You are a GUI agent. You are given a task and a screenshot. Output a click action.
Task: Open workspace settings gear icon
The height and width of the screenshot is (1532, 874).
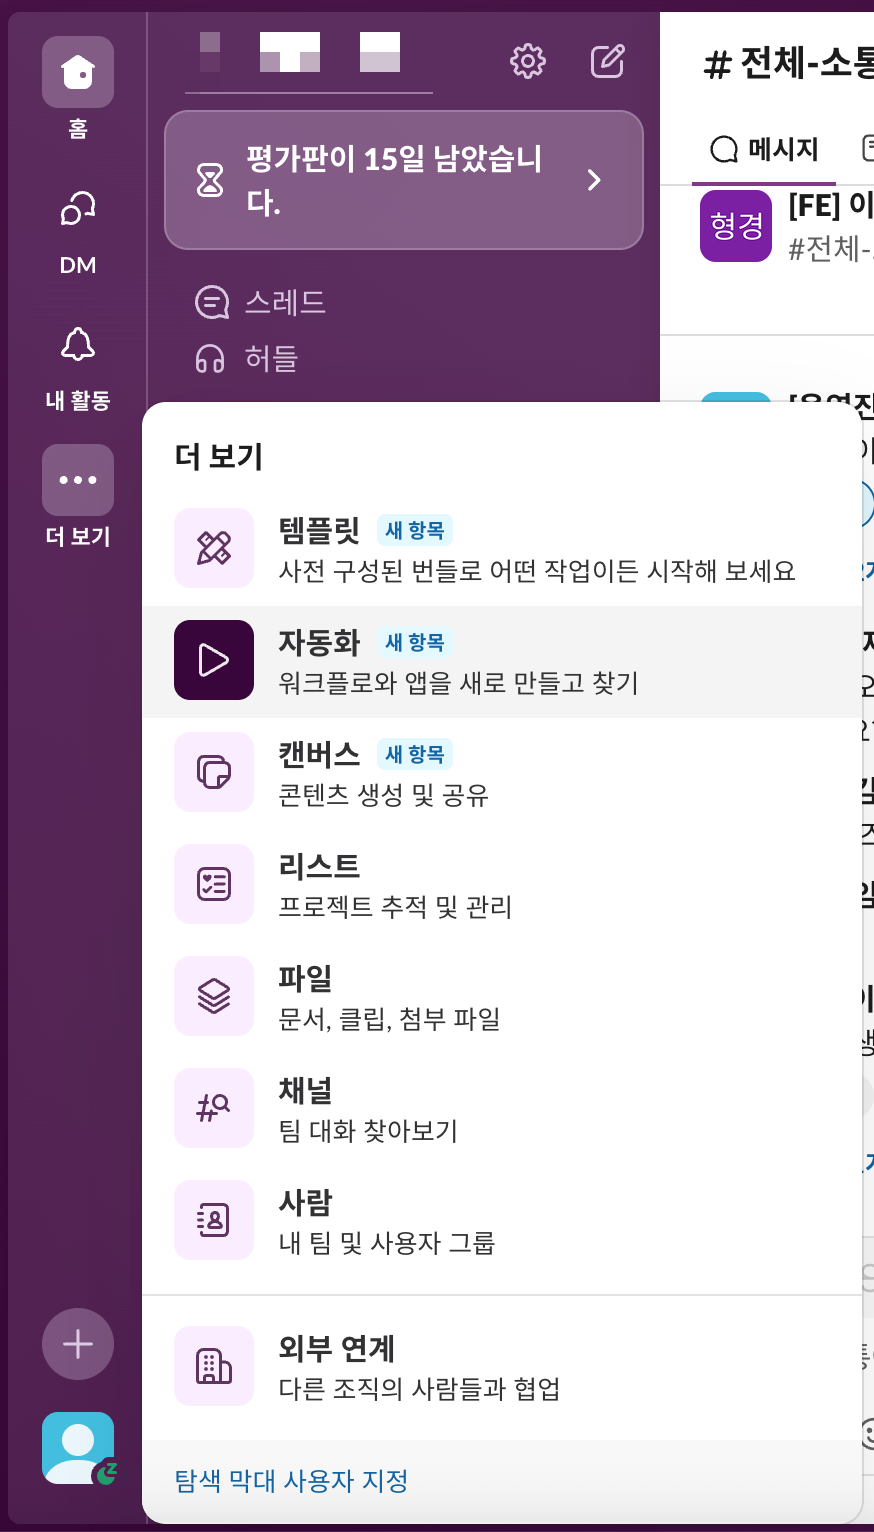528,61
